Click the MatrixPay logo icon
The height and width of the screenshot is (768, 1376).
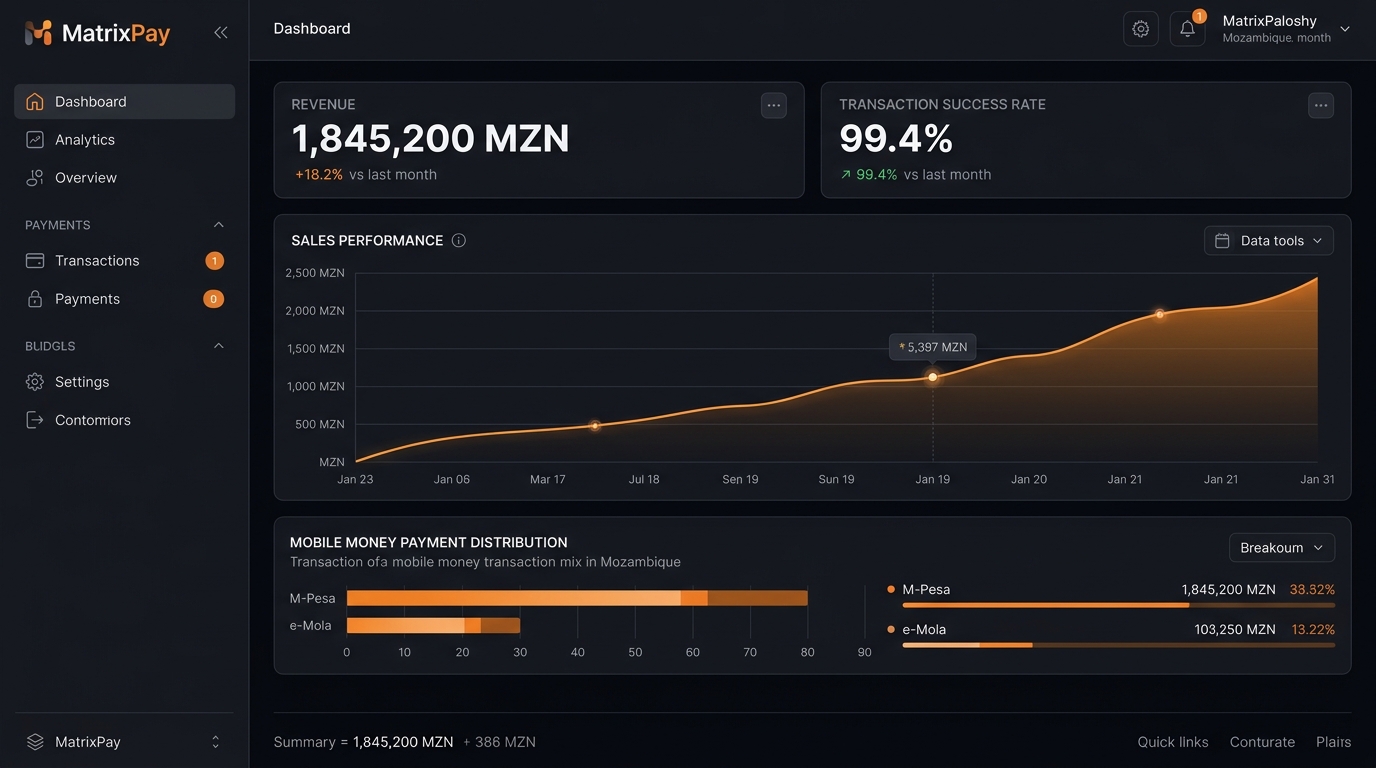[38, 33]
